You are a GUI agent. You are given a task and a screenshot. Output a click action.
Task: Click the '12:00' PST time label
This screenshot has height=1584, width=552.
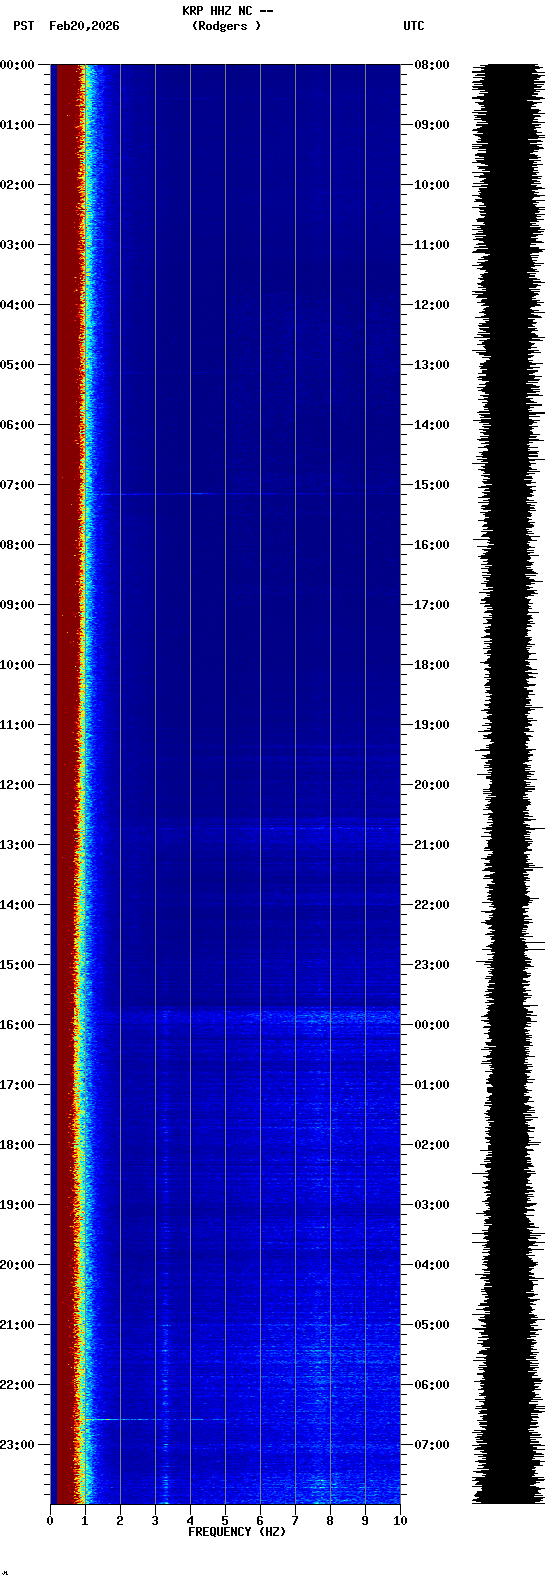17,785
